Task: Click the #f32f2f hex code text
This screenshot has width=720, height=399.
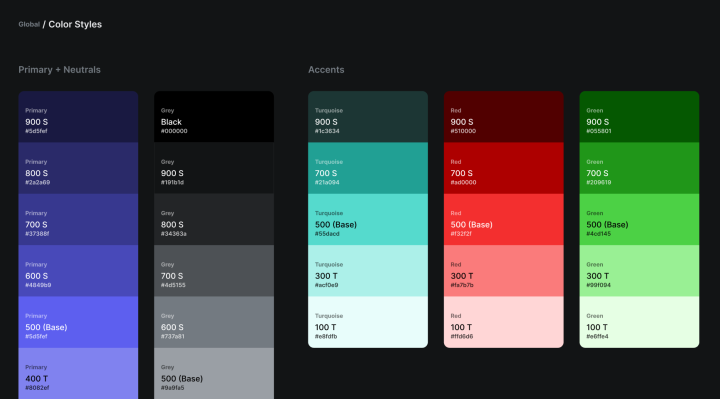Action: click(461, 234)
